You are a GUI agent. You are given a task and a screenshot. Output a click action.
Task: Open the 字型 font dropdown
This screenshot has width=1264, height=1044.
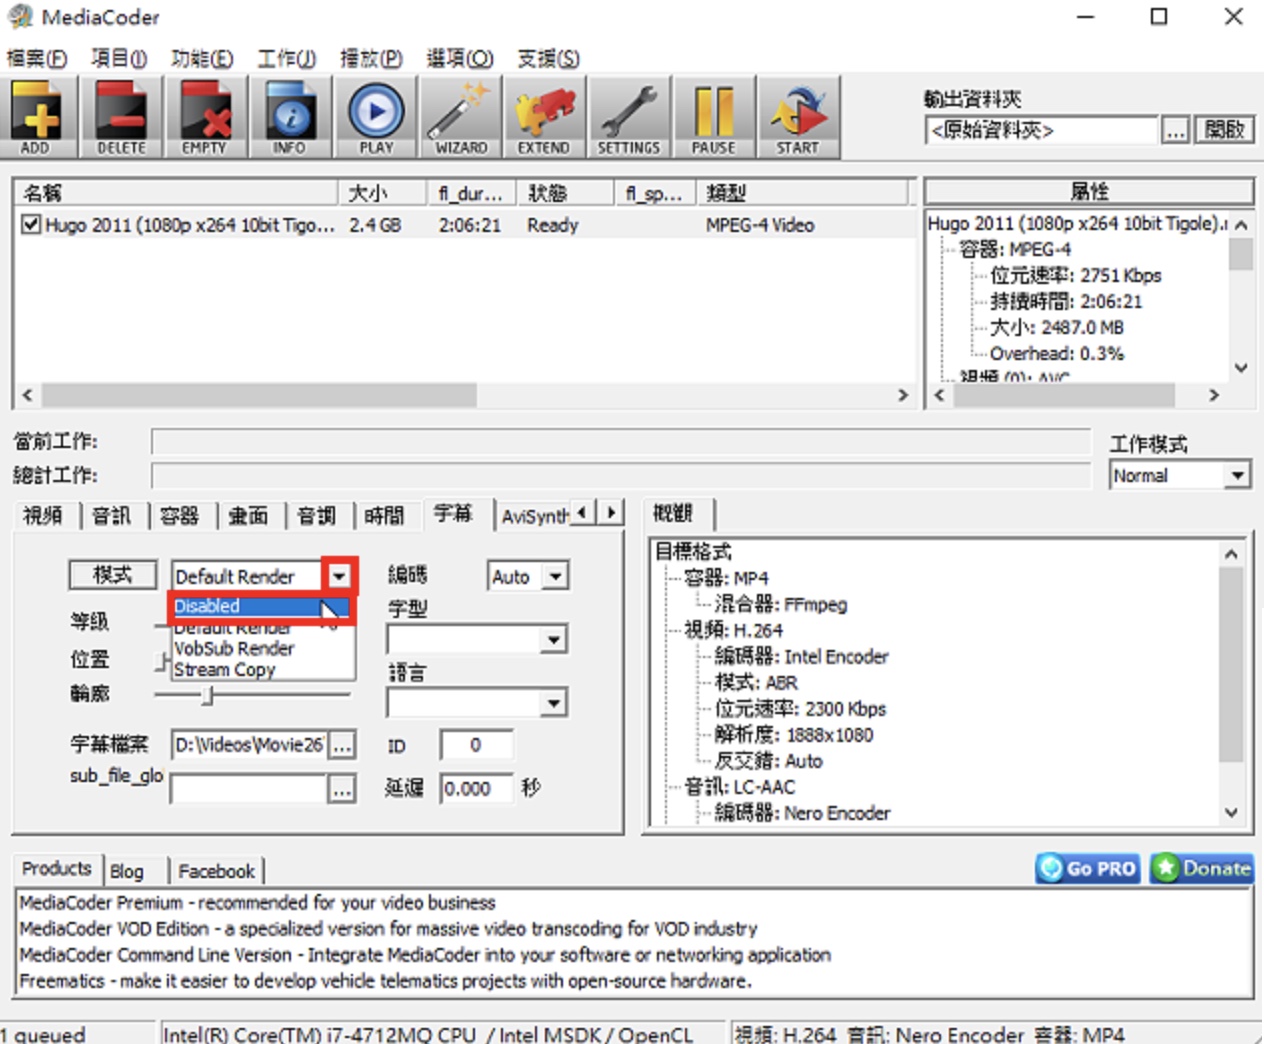point(553,640)
